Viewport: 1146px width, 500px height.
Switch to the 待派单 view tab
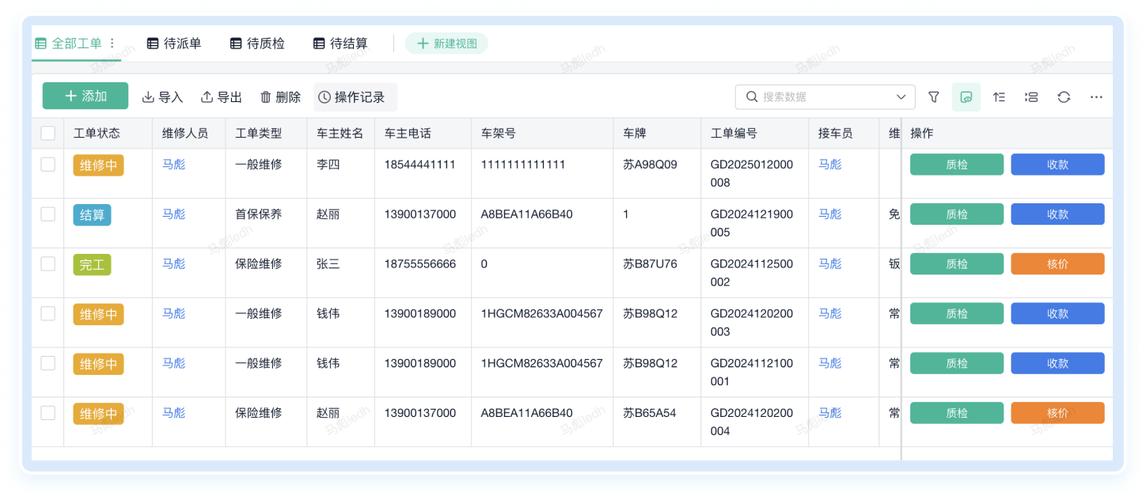point(174,44)
